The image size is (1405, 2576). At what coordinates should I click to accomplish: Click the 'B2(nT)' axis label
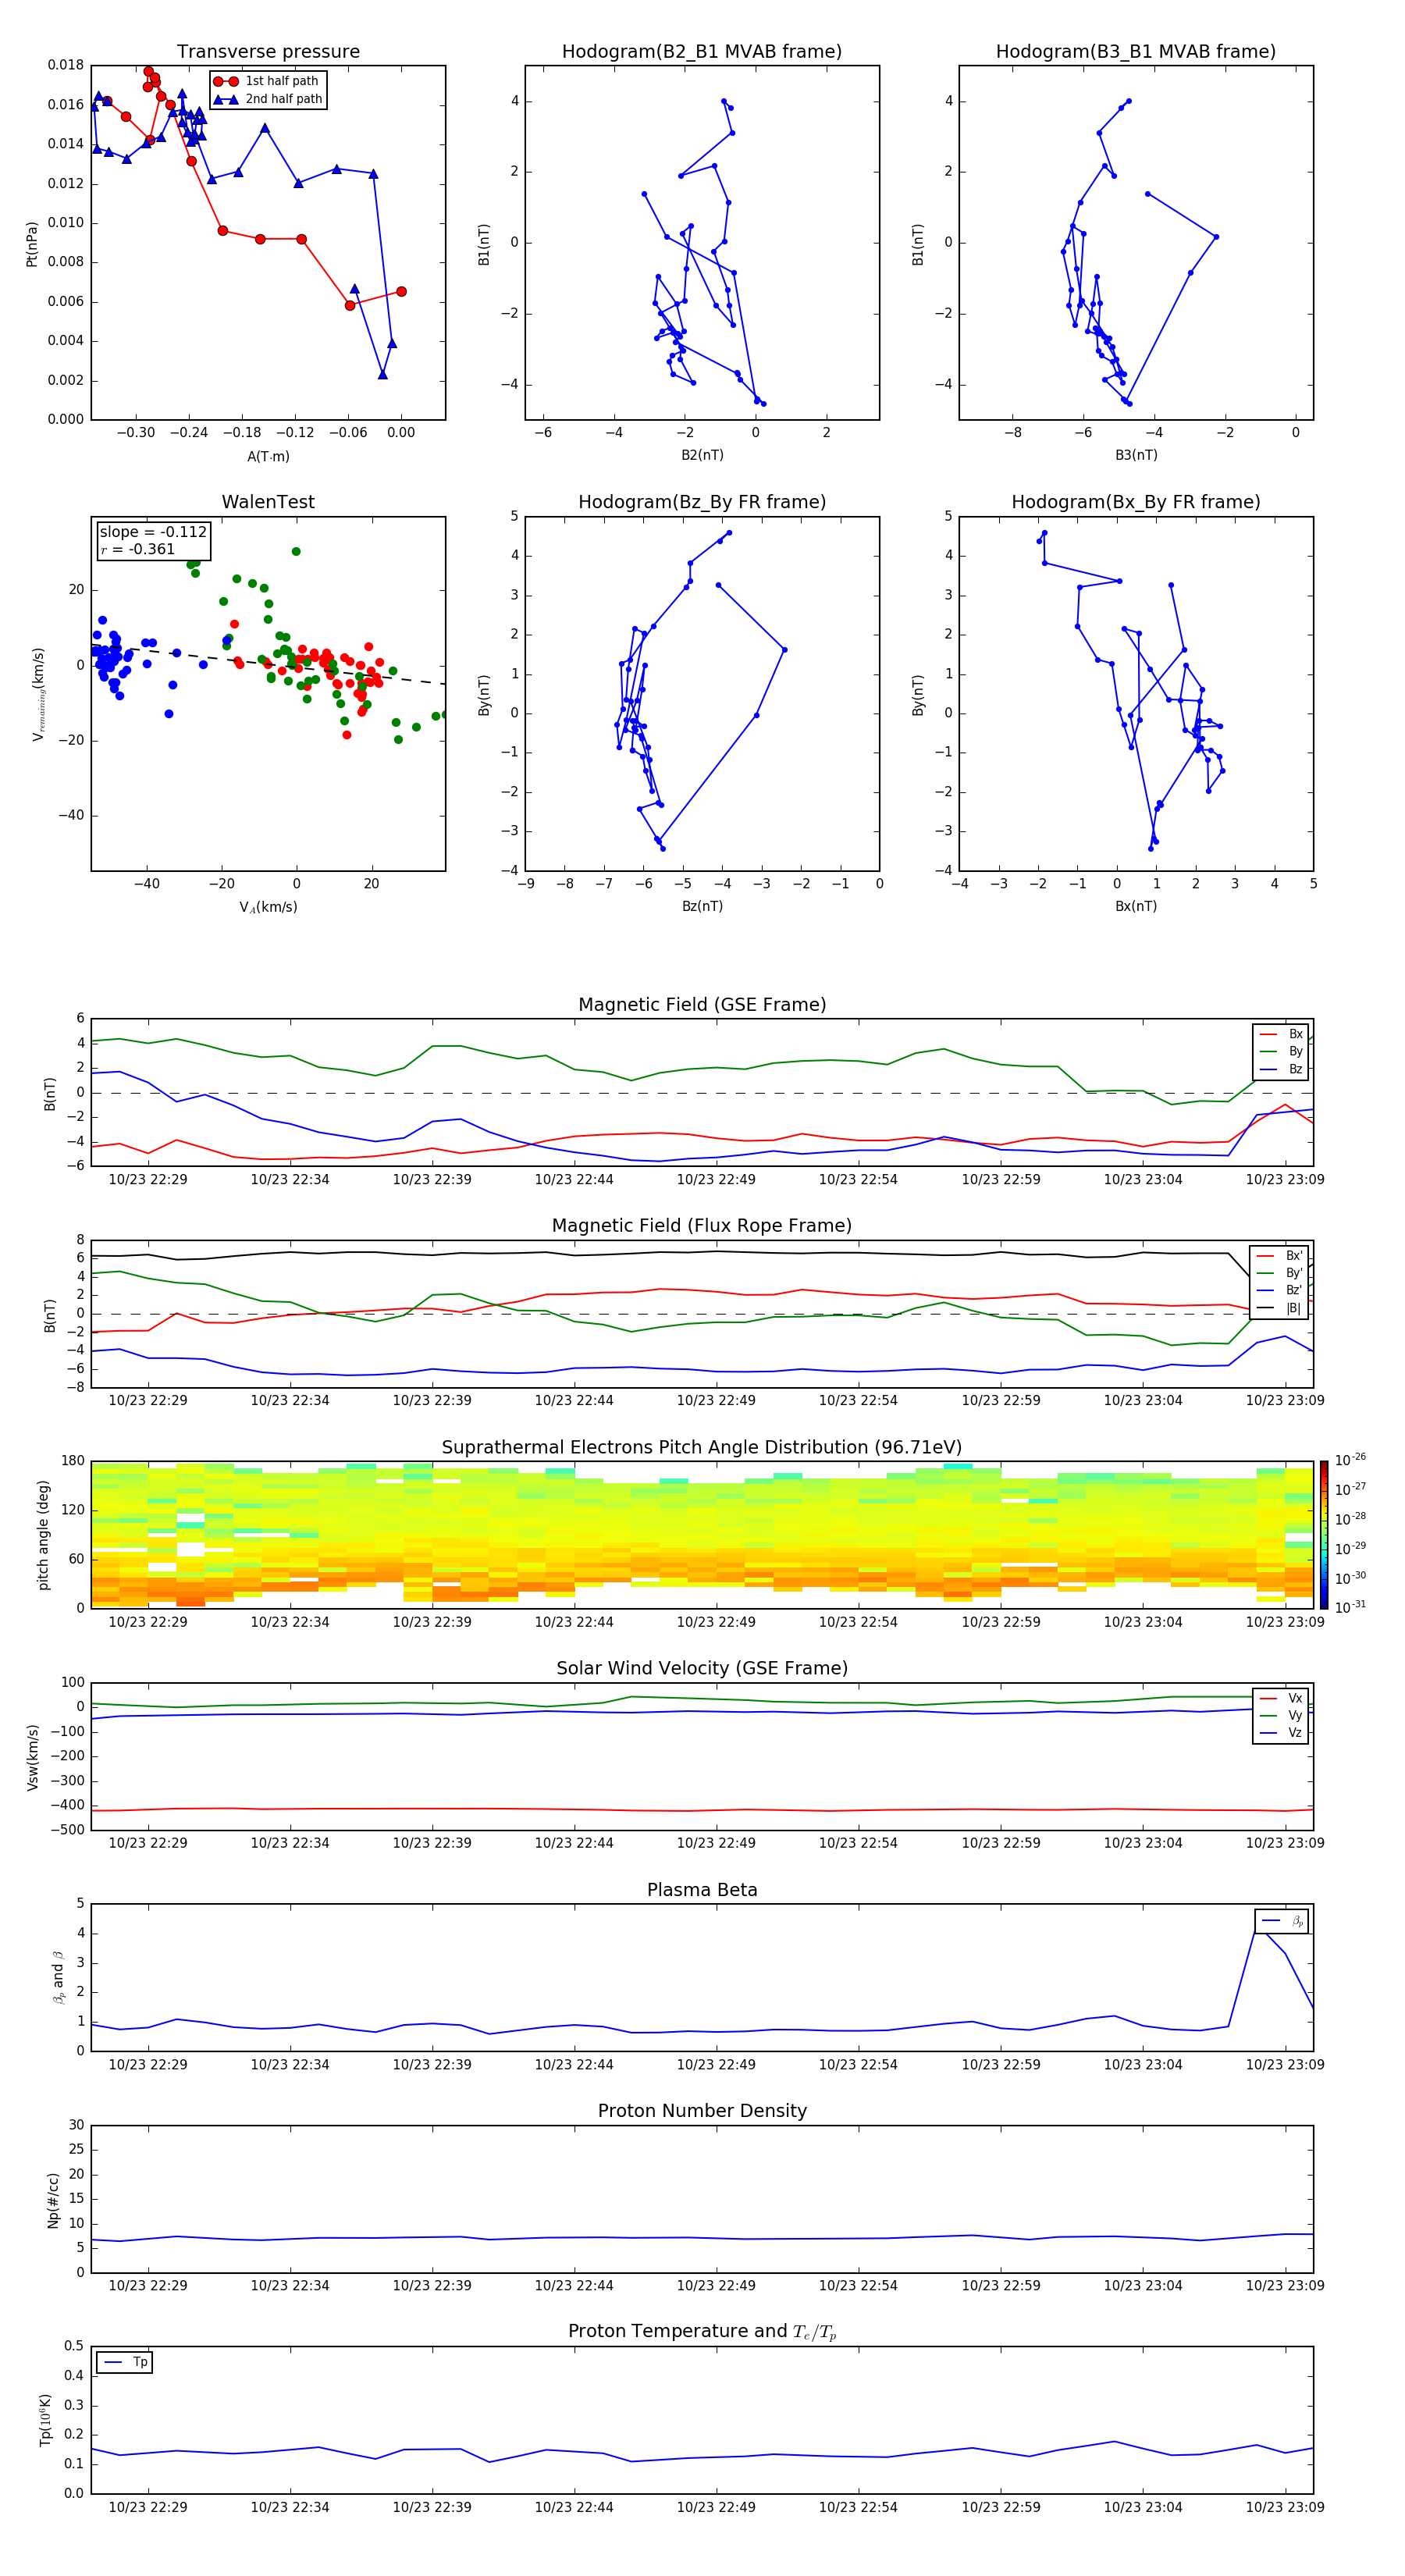tap(702, 455)
